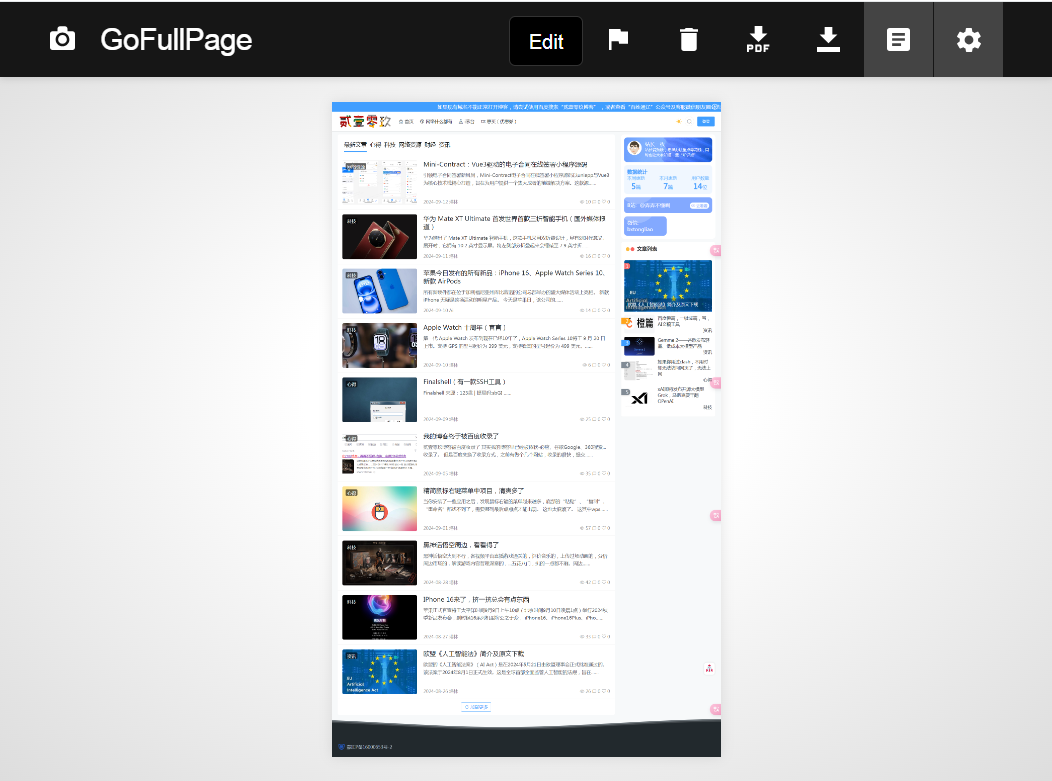
Task: Click the Apple Watch article title
Action: pyautogui.click(x=464, y=327)
